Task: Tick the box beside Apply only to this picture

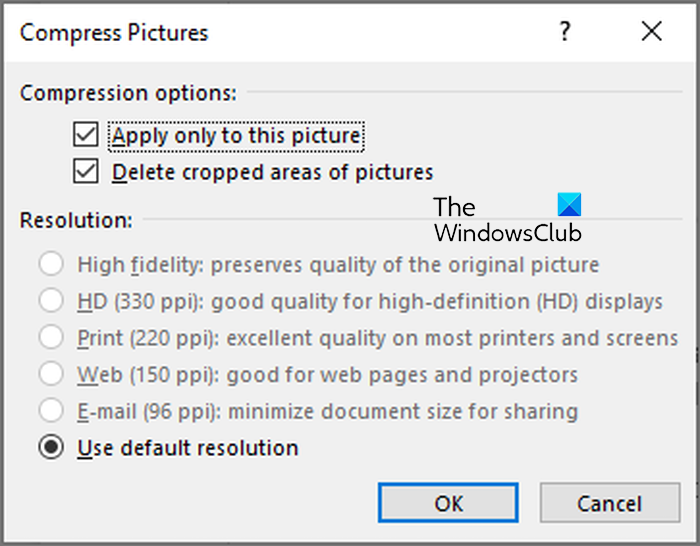Action: [x=86, y=135]
